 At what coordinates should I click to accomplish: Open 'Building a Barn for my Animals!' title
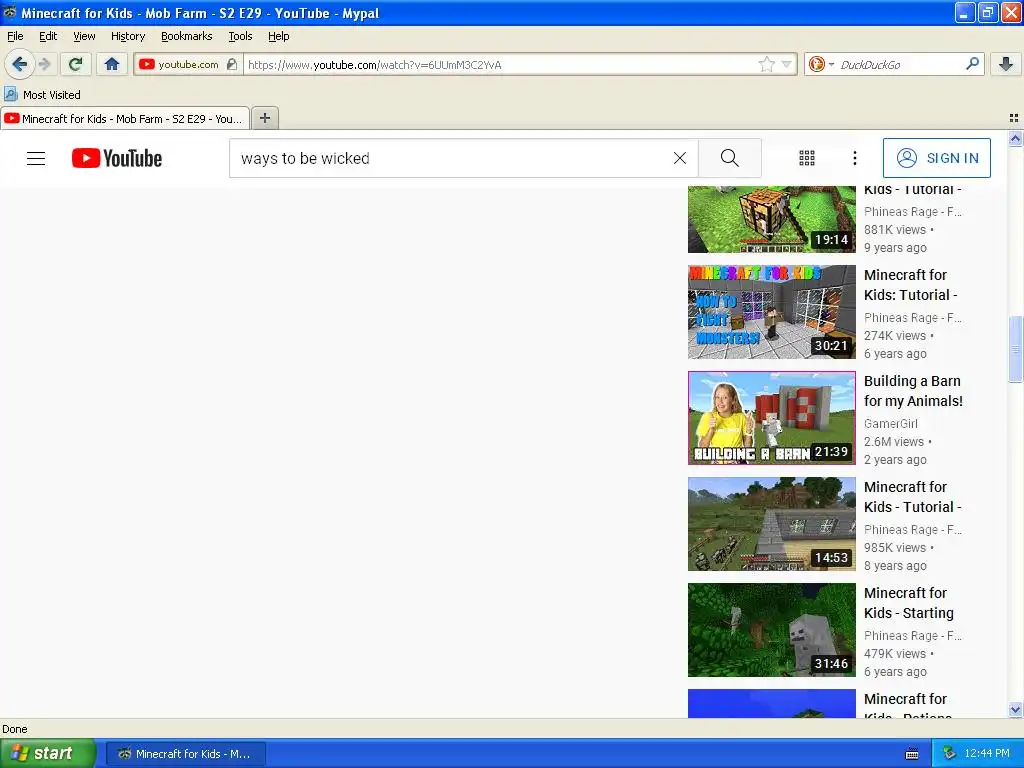click(x=913, y=391)
